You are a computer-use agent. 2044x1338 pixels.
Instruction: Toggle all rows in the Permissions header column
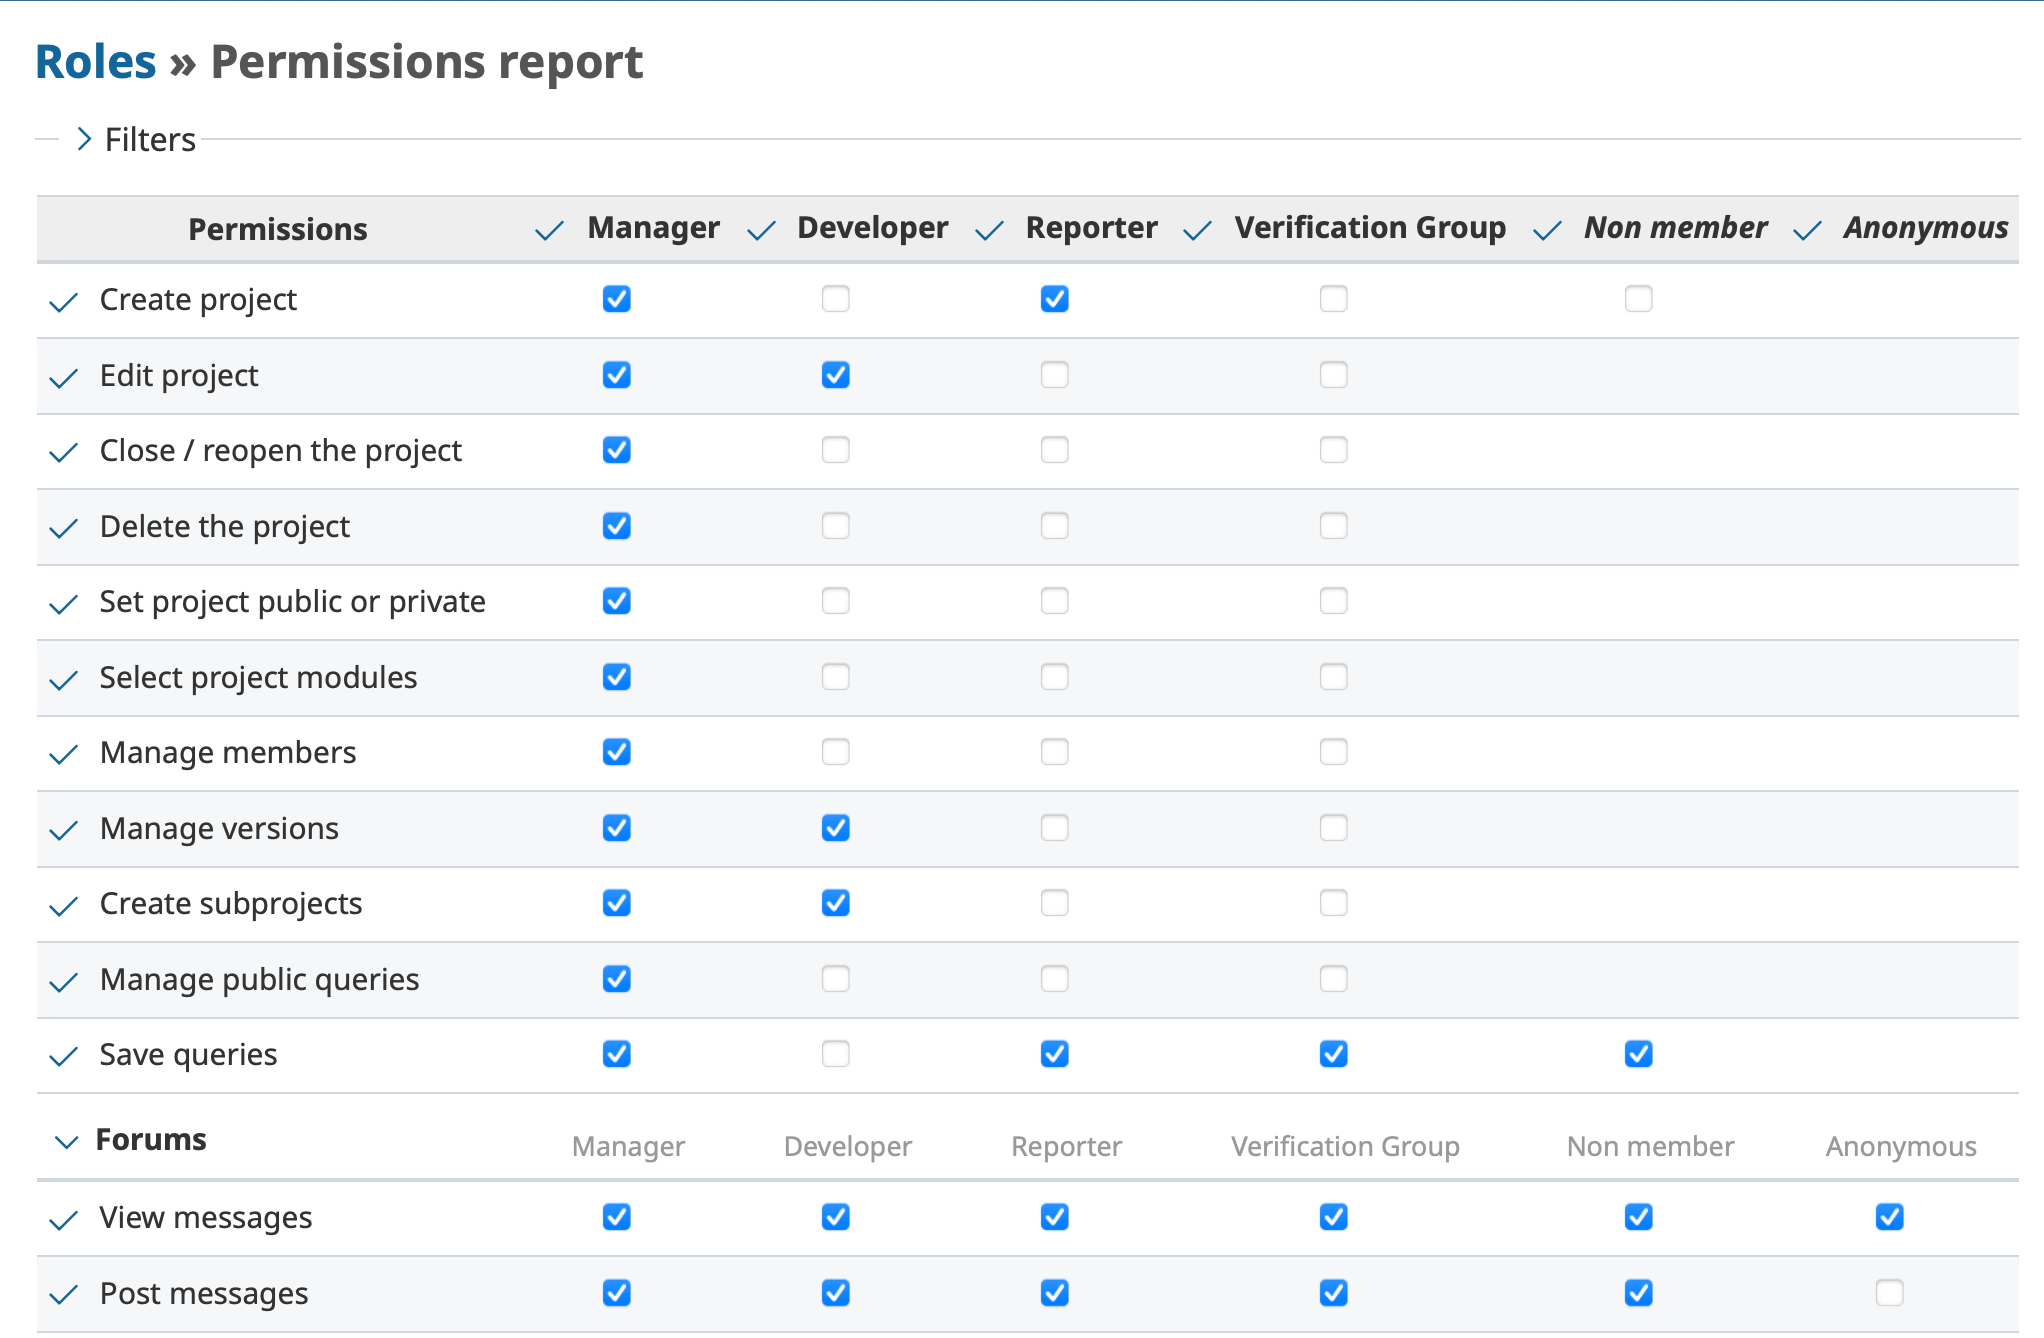point(278,229)
